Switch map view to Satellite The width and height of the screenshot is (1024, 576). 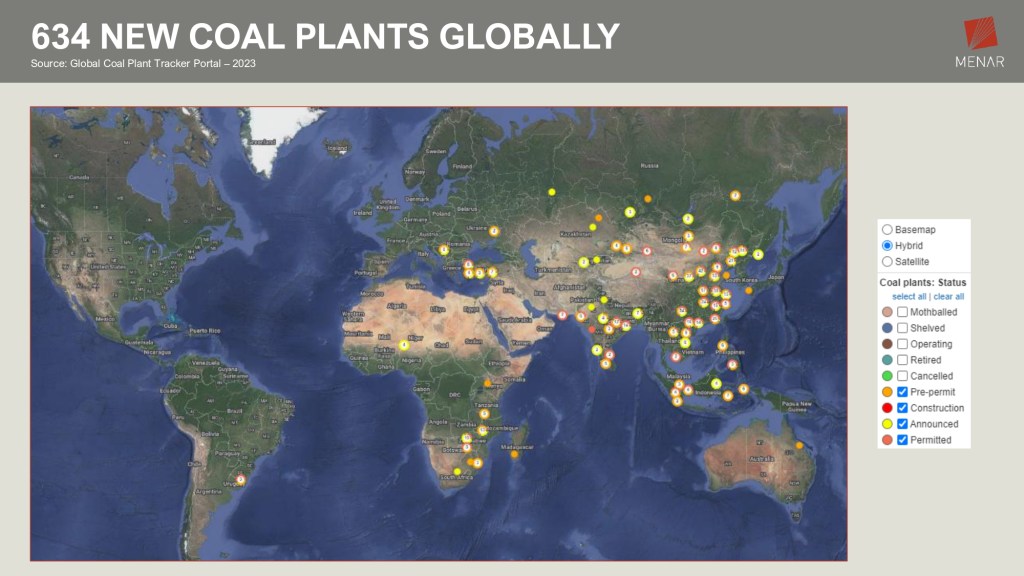(x=886, y=261)
